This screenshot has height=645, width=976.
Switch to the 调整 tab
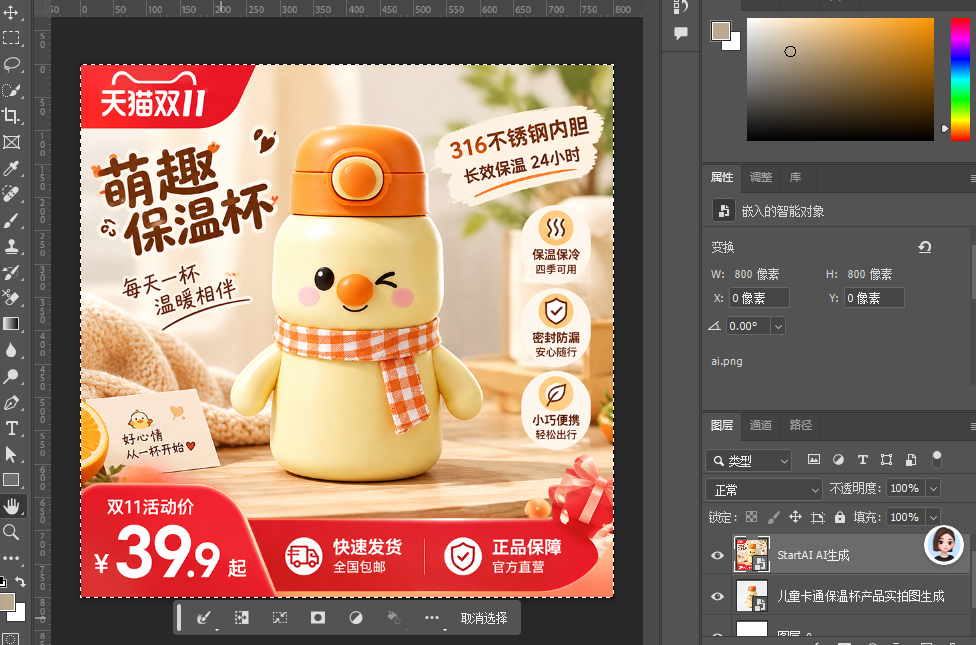pyautogui.click(x=761, y=177)
